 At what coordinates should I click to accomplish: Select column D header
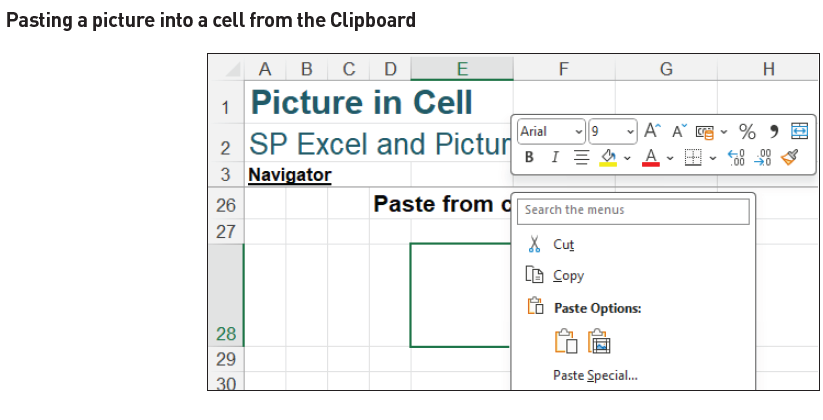(390, 69)
